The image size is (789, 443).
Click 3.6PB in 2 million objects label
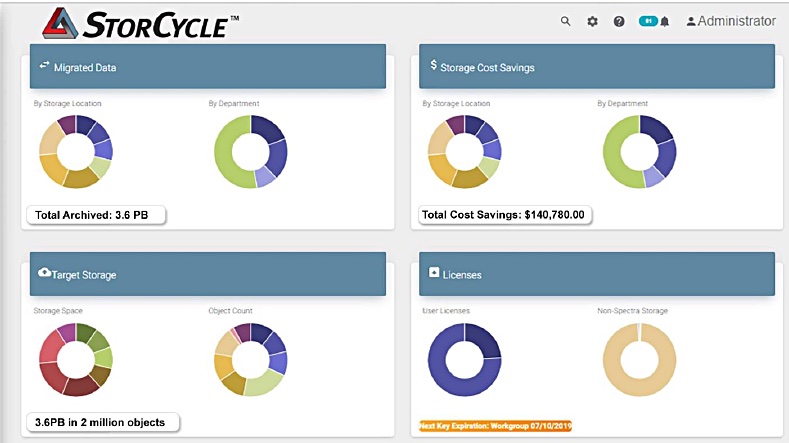[x=103, y=422]
